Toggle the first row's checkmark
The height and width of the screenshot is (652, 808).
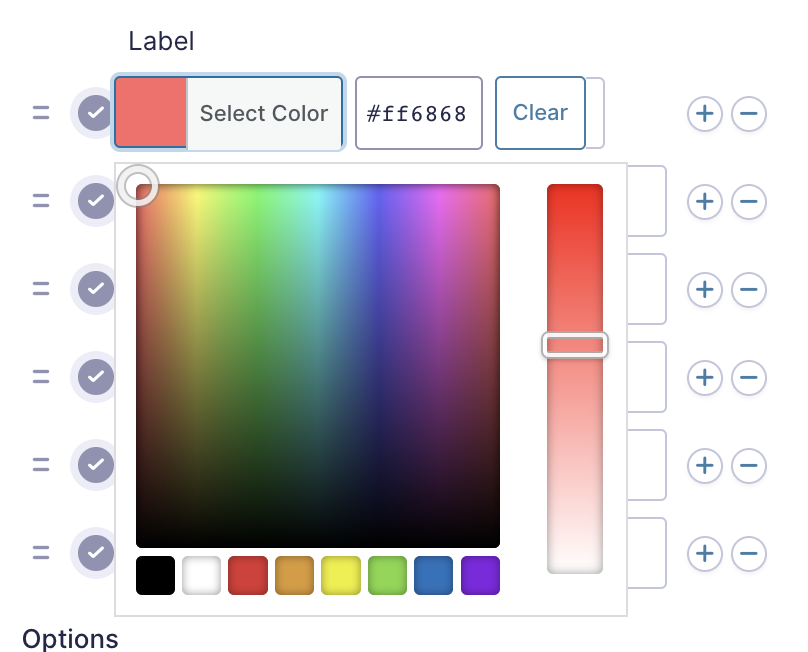tap(95, 113)
